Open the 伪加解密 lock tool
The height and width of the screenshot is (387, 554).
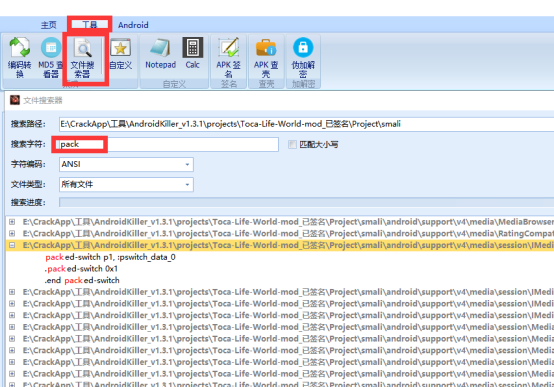pyautogui.click(x=303, y=57)
